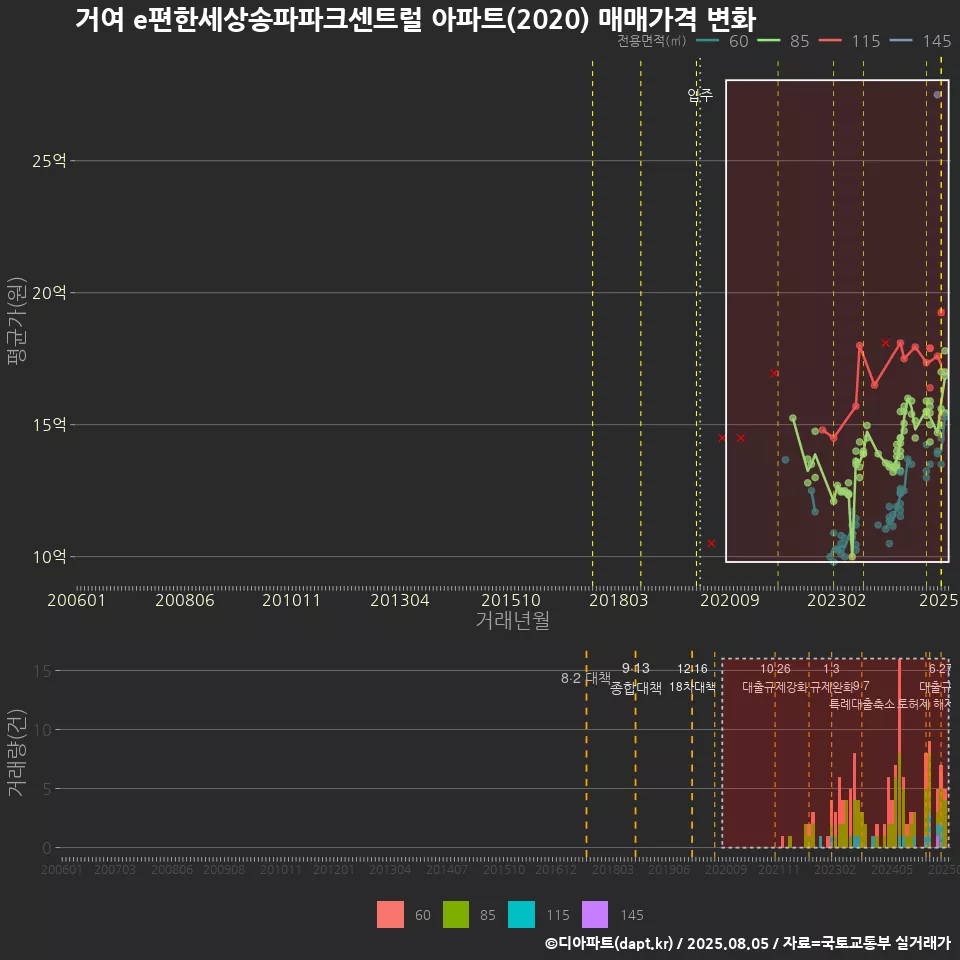Click the chart title 매매가격 변화
960x960 pixels.
(677, 20)
